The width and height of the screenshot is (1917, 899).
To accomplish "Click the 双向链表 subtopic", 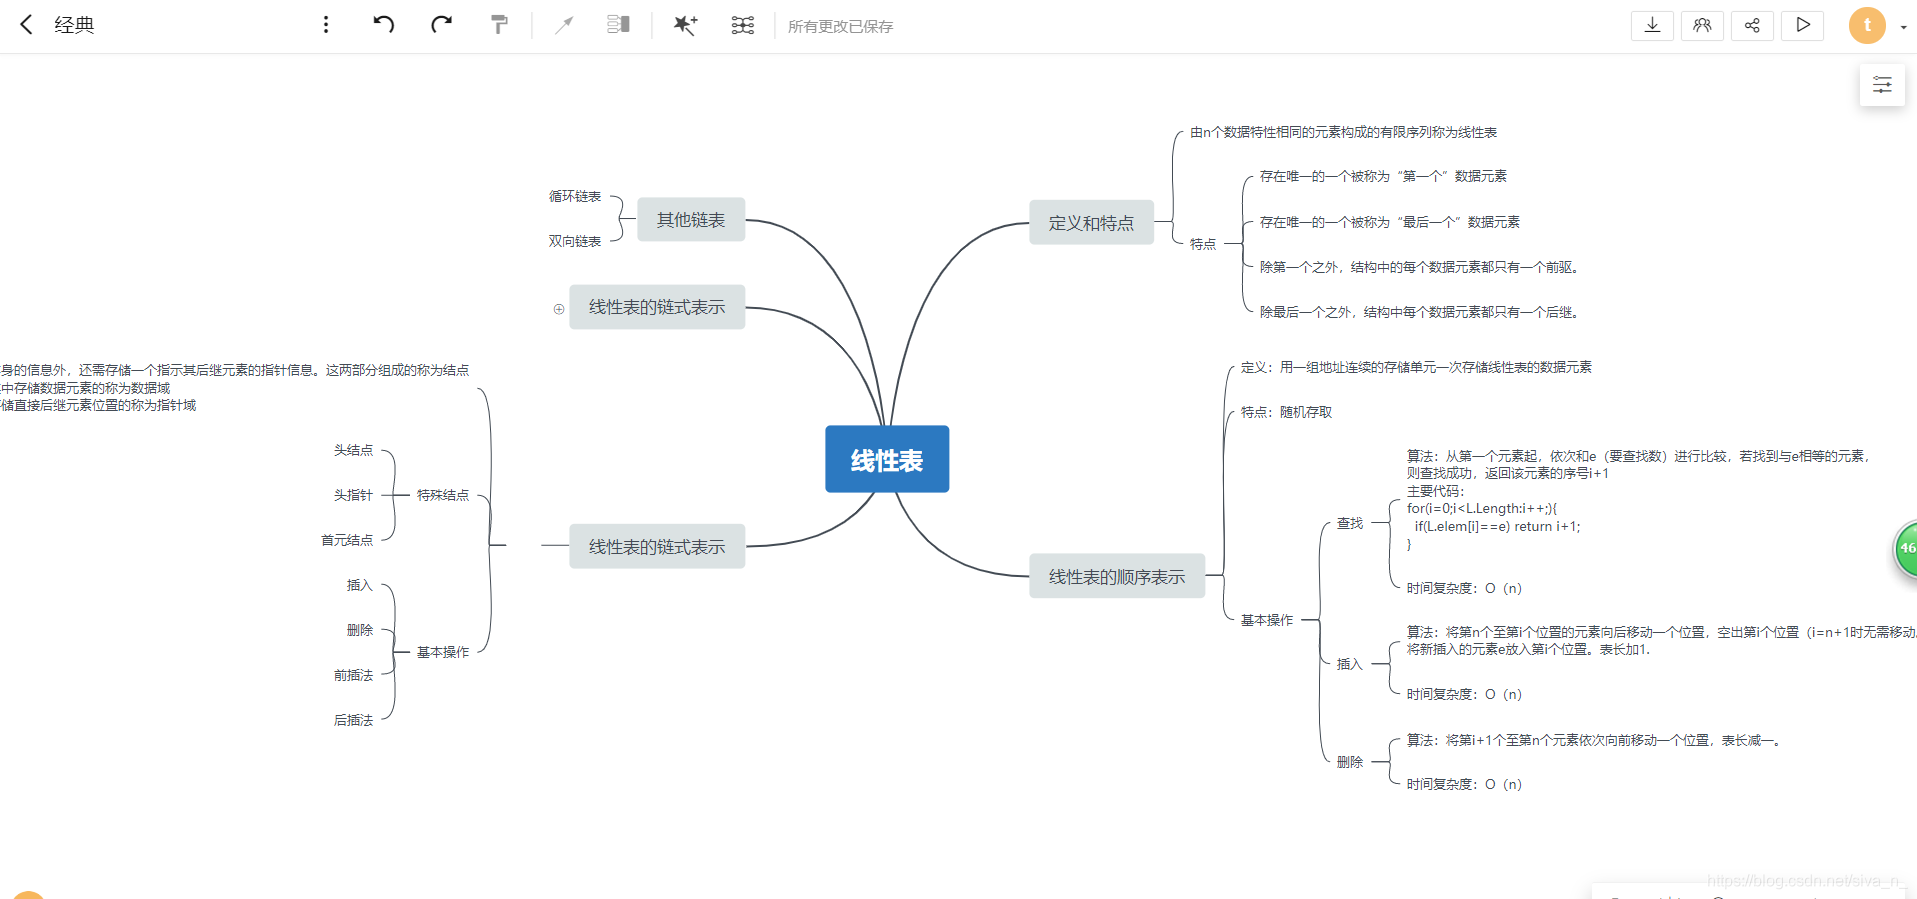I will [575, 241].
